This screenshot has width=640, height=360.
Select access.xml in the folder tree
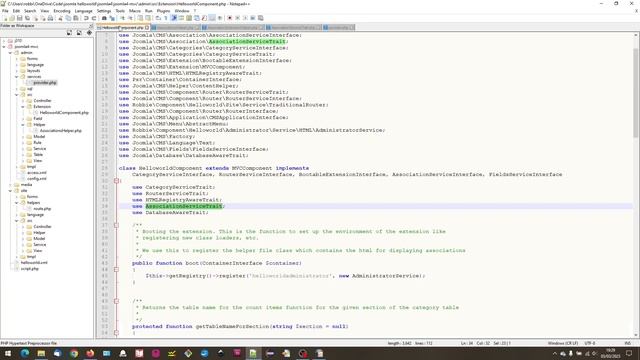click(x=37, y=172)
